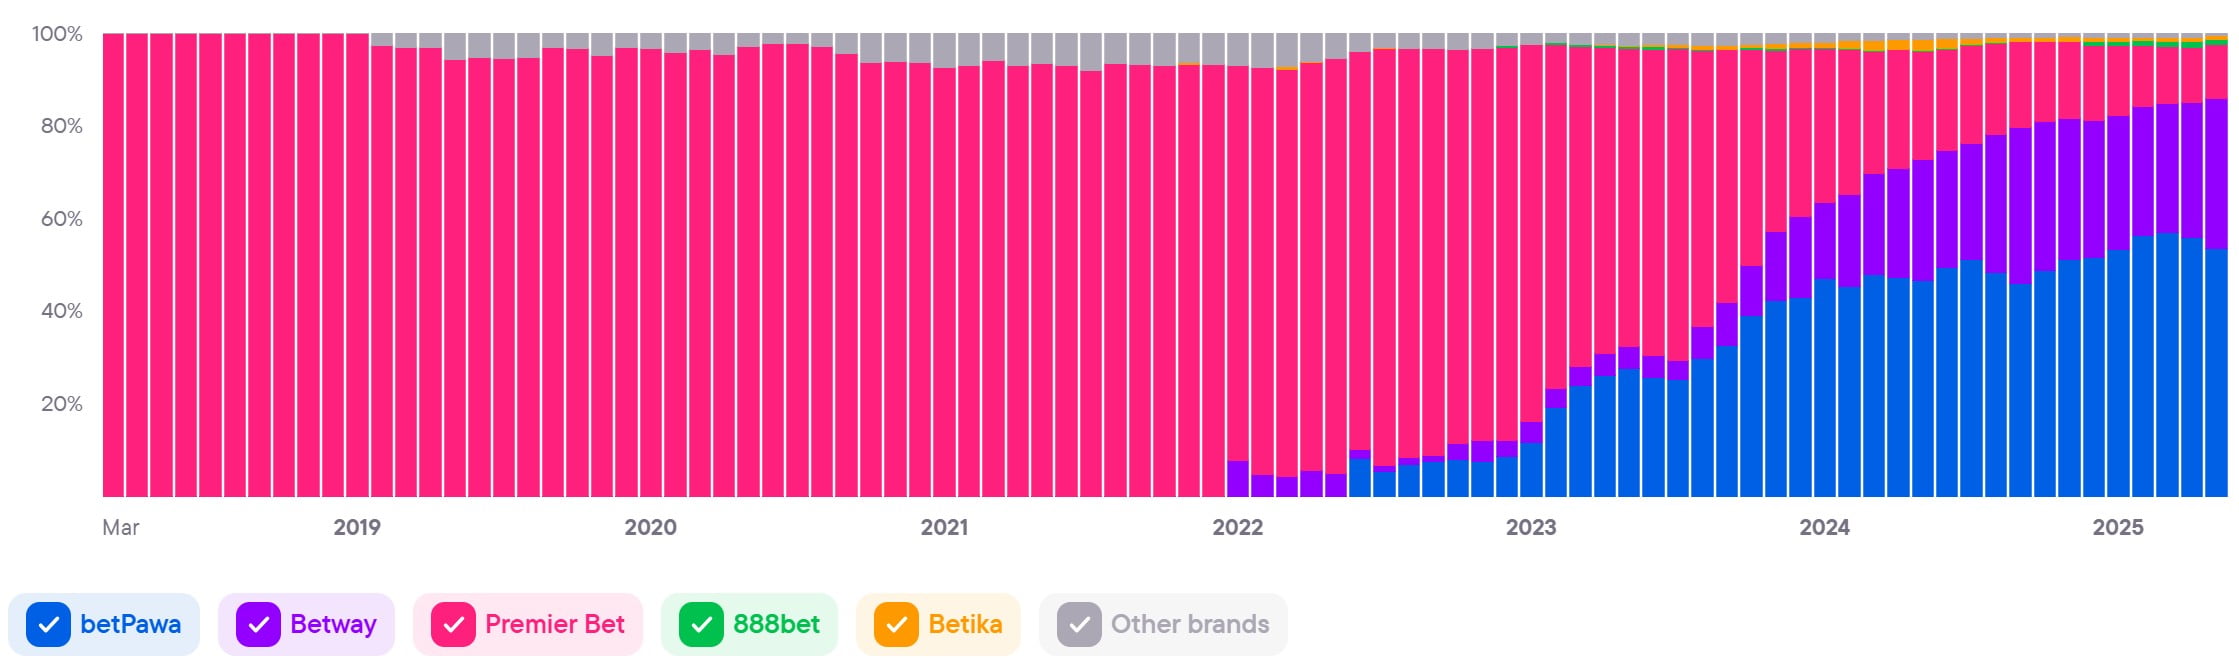Click the 20% y-axis label
This screenshot has height=663, width=2239.
(x=61, y=404)
